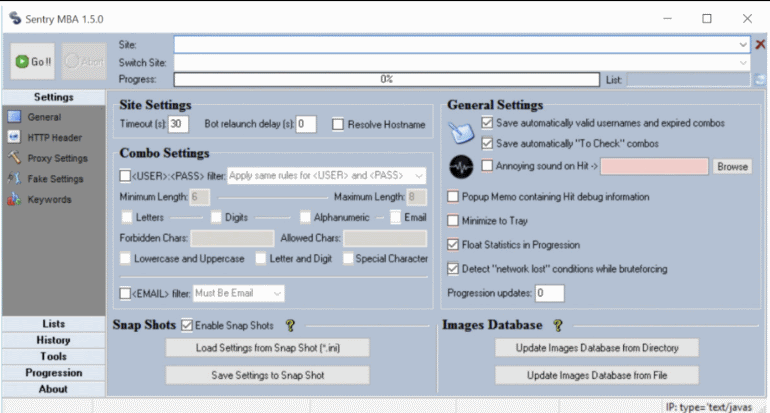Screen dimensions: 770x413
Task: Click the Allowed Chars field
Action: pos(385,238)
